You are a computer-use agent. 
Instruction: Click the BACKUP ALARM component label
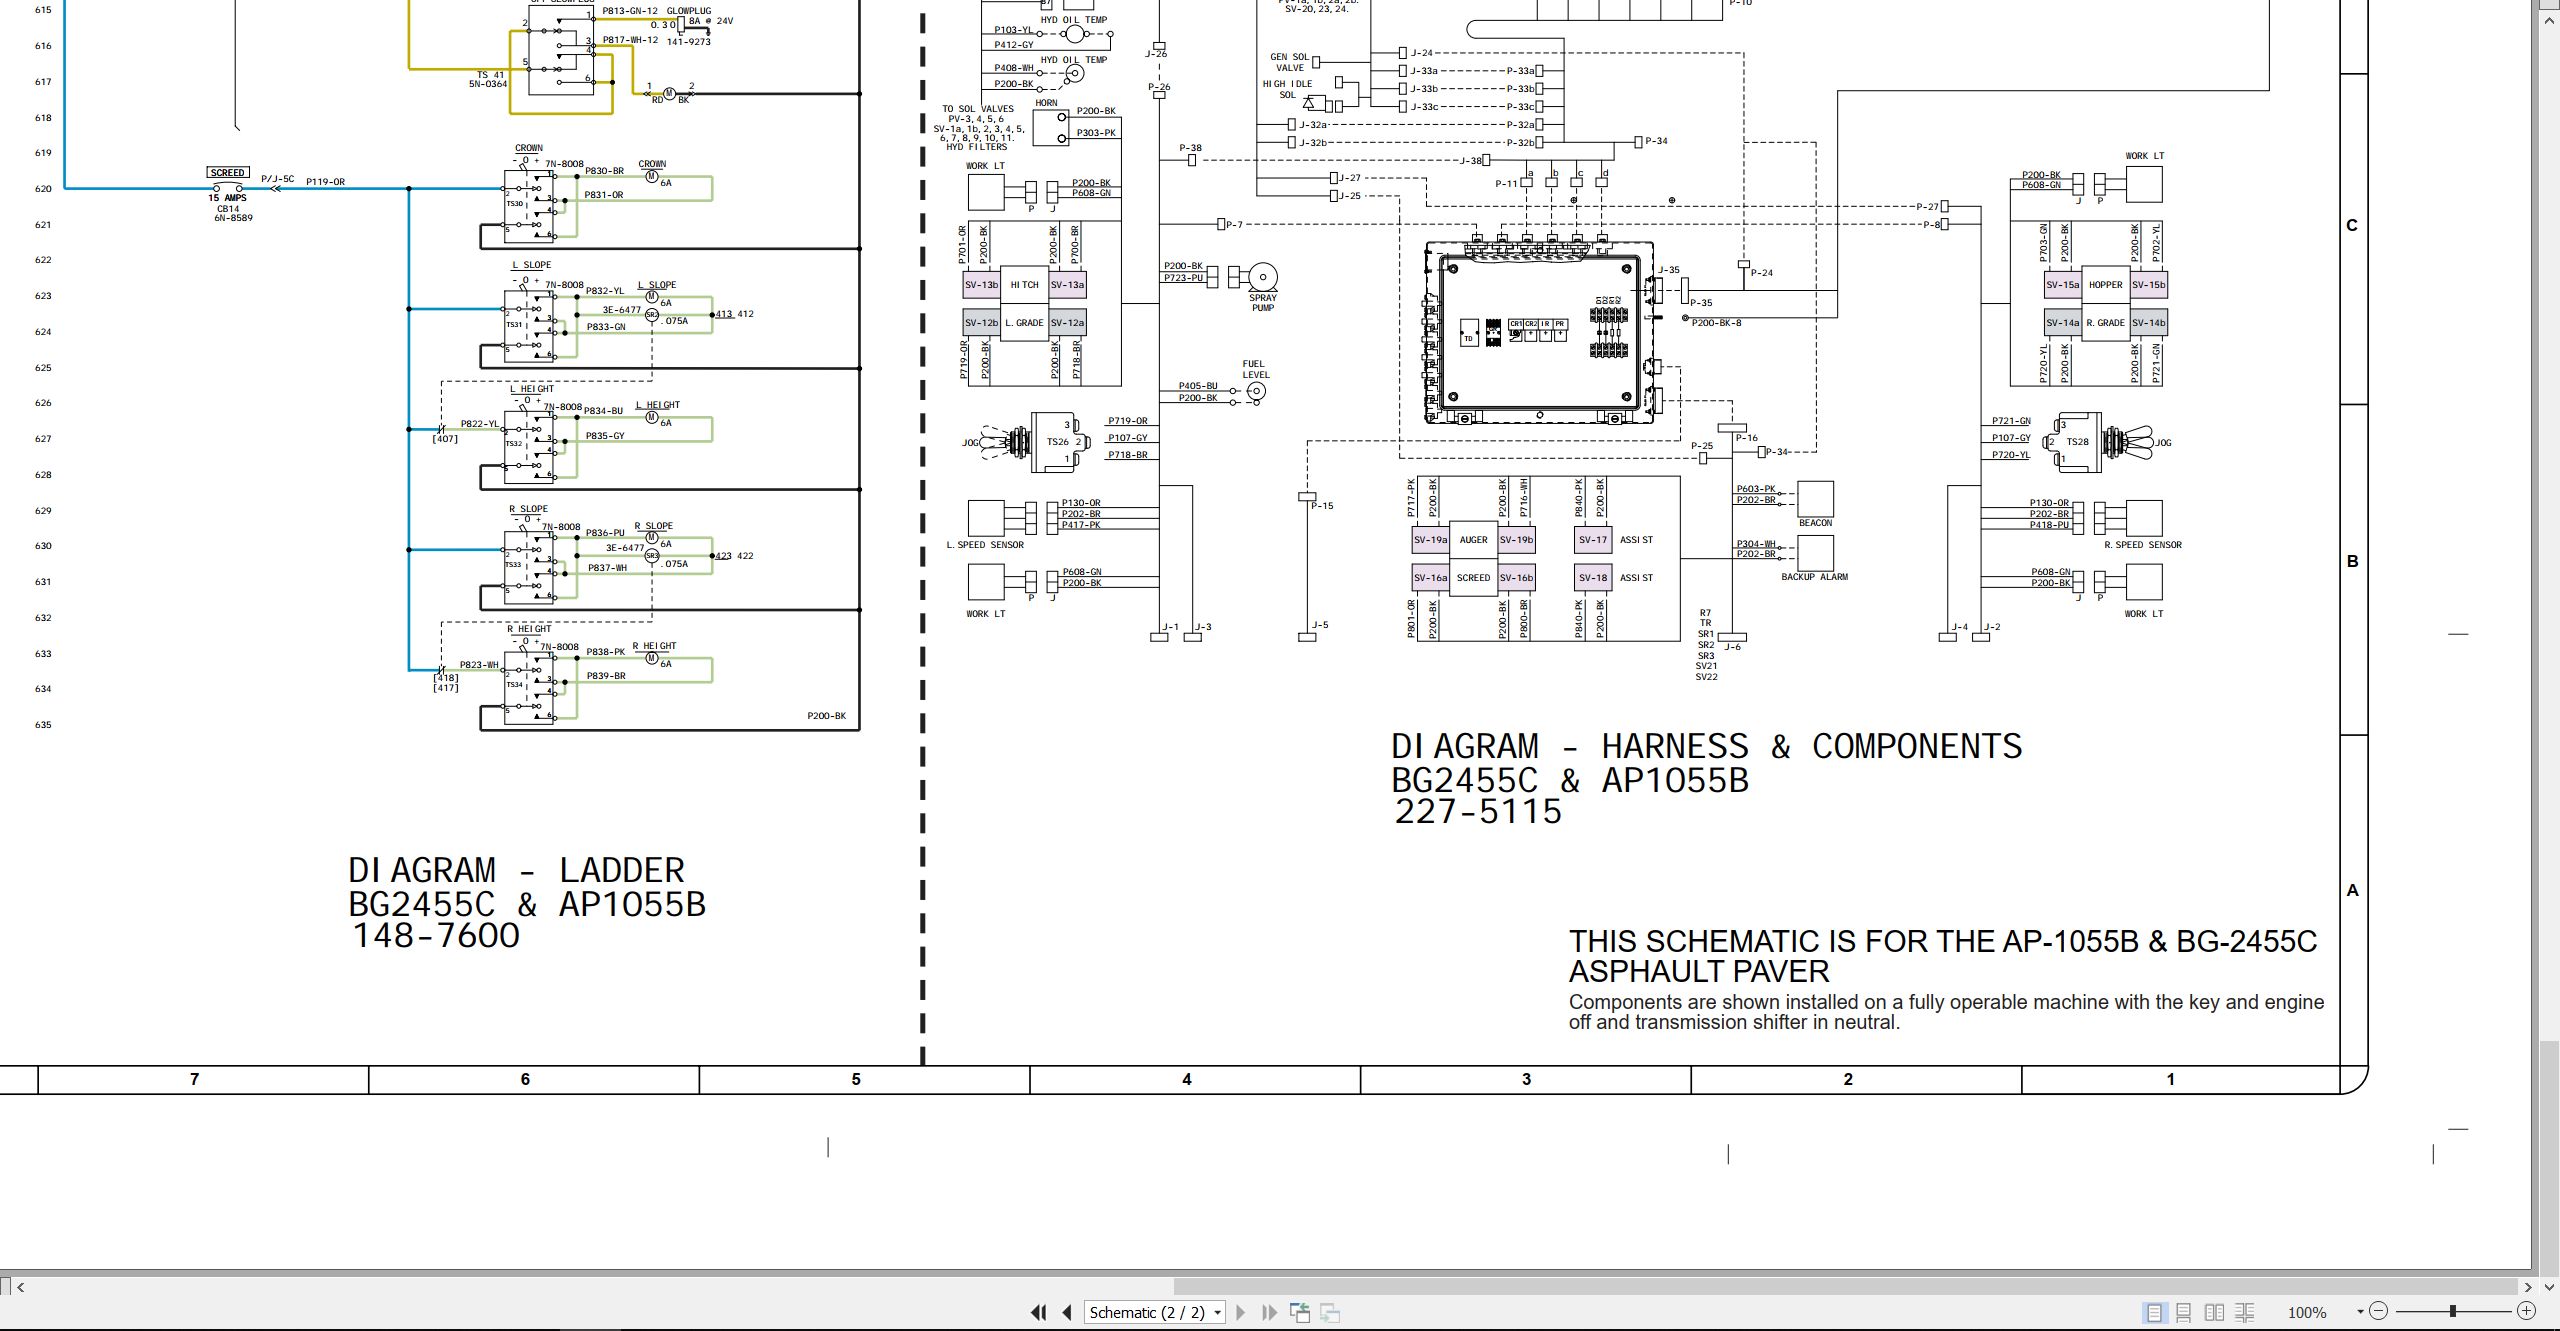coord(1814,577)
